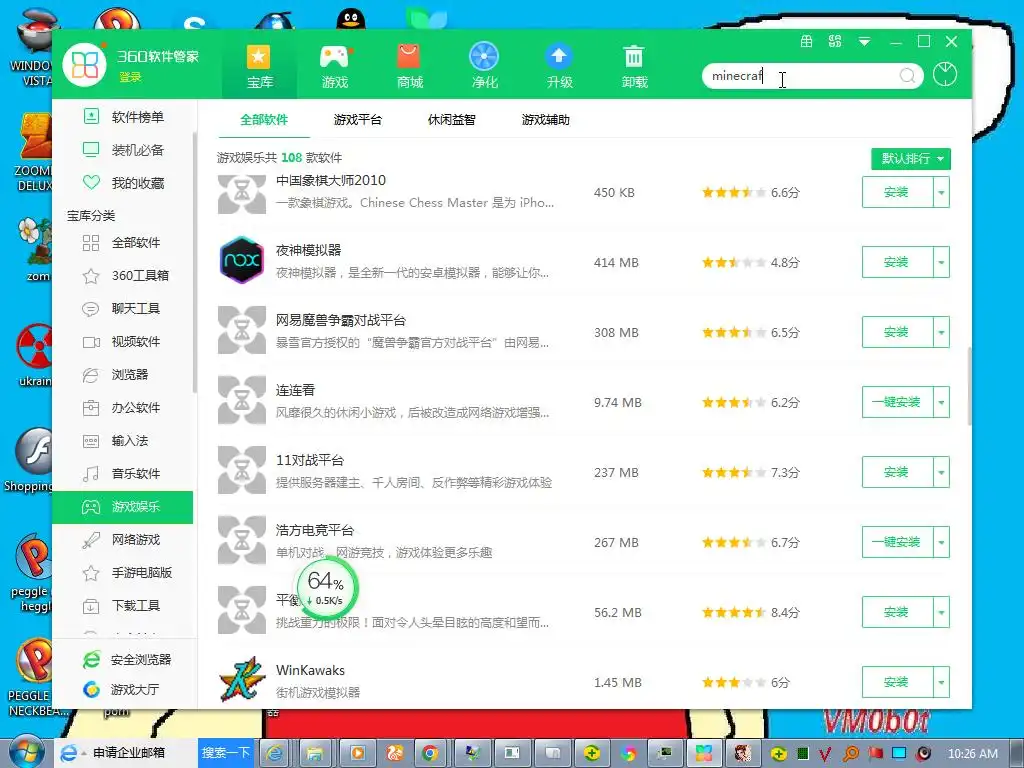Click 一键安装 for 浩方电竞平台
Screen dimensions: 1024x768
[x=897, y=542]
